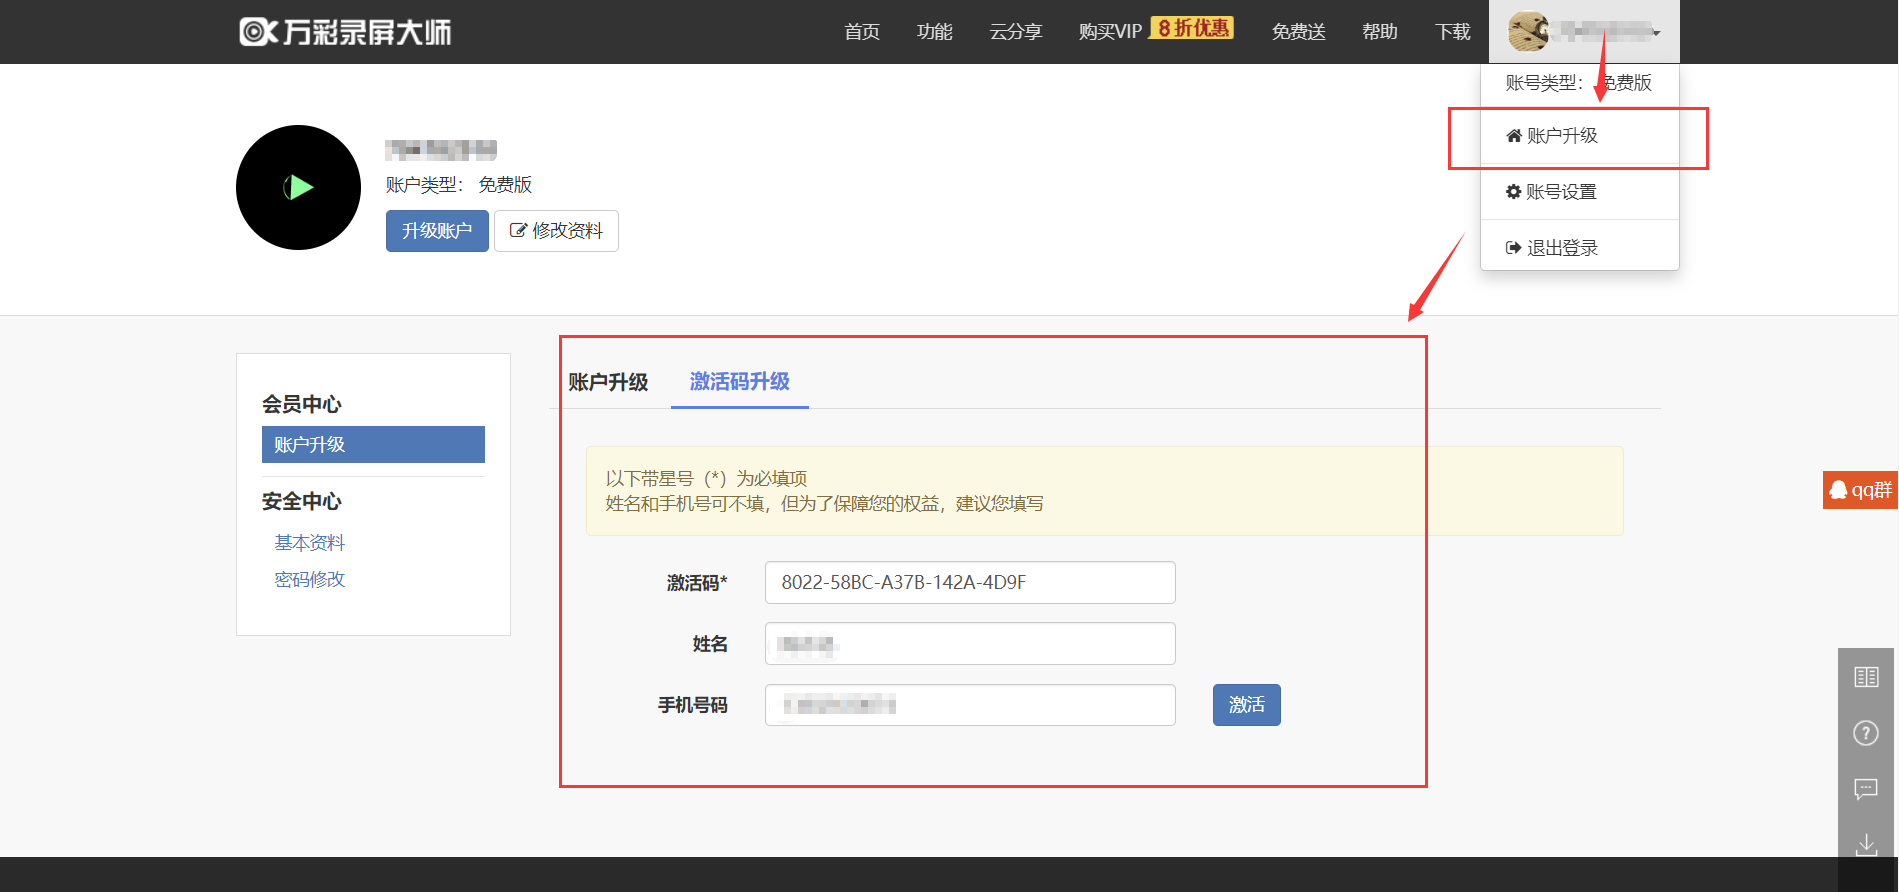The width and height of the screenshot is (1899, 892).
Task: Select 退出登录 in the dropdown menu
Action: pos(1579,248)
